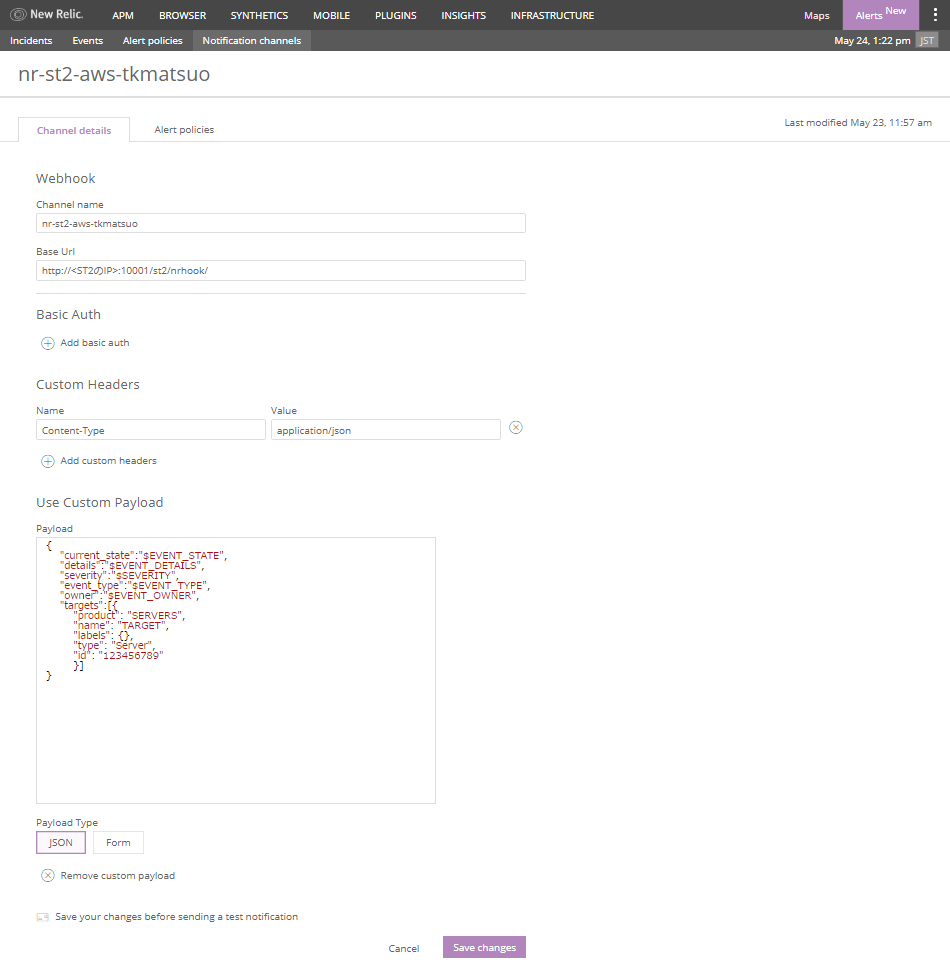The image size is (950, 969).
Task: Click Add basic auth link
Action: pos(95,343)
